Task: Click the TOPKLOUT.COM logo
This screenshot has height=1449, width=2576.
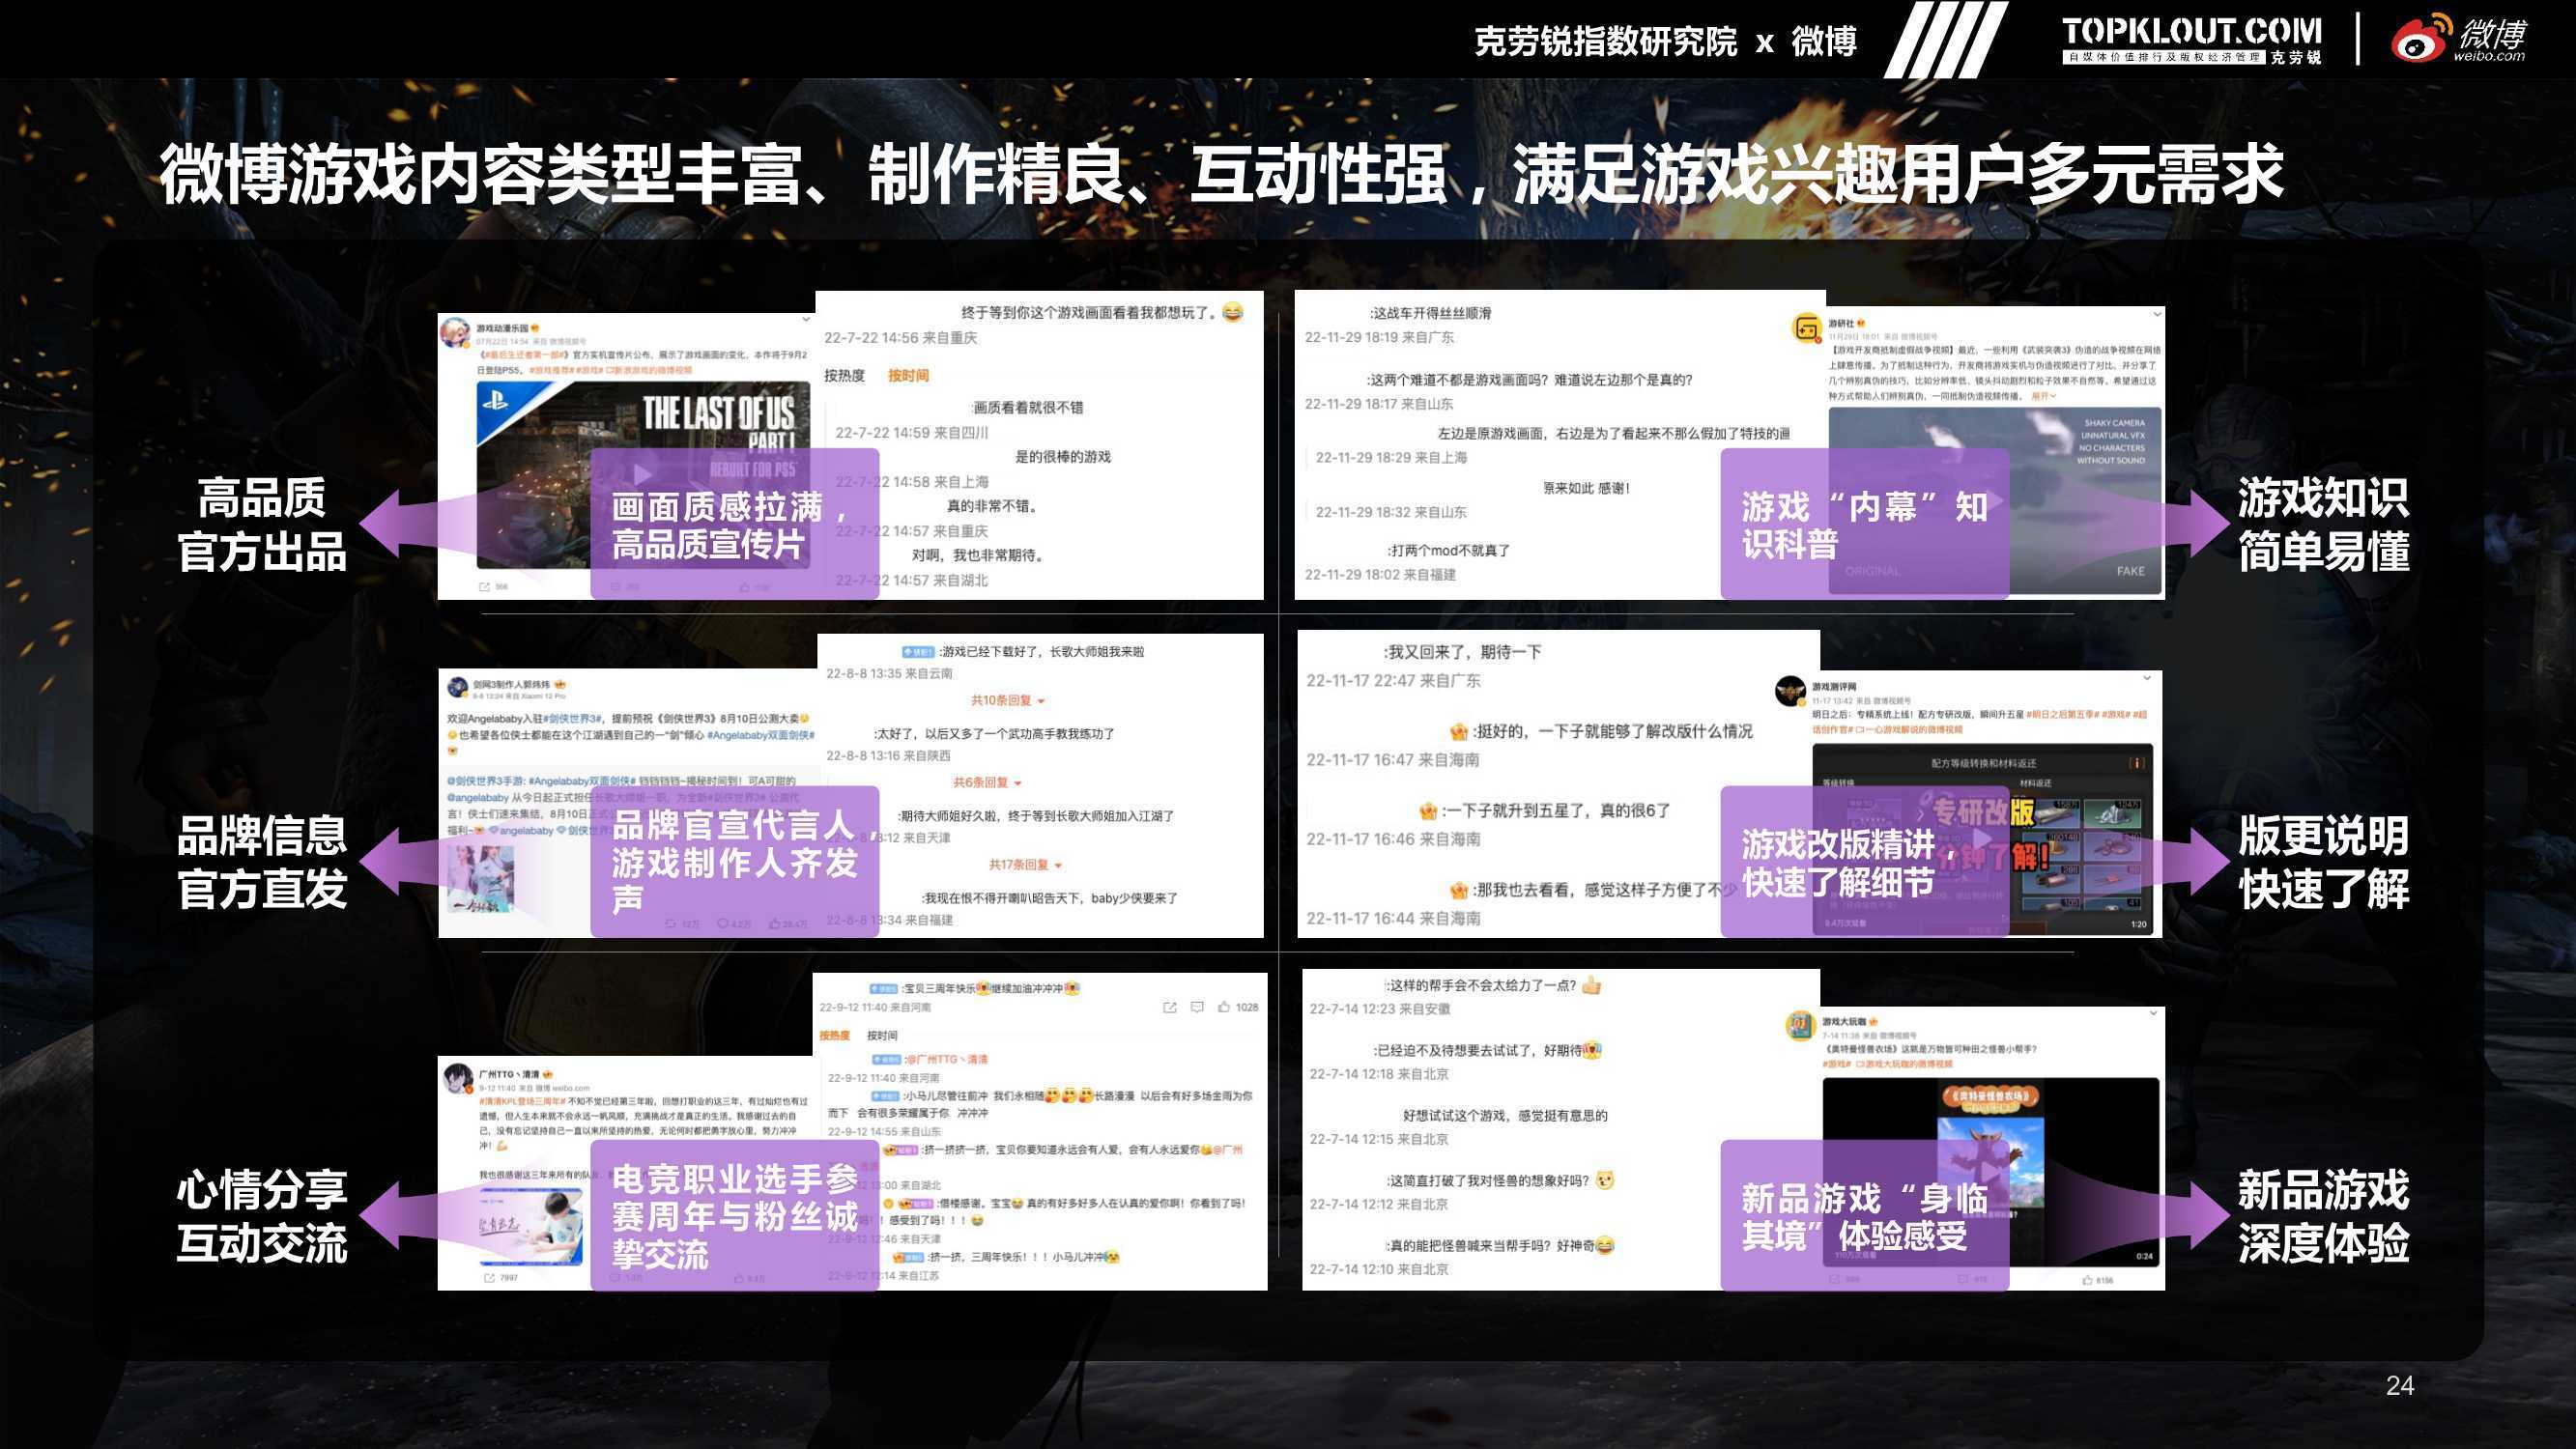Action: (2192, 40)
